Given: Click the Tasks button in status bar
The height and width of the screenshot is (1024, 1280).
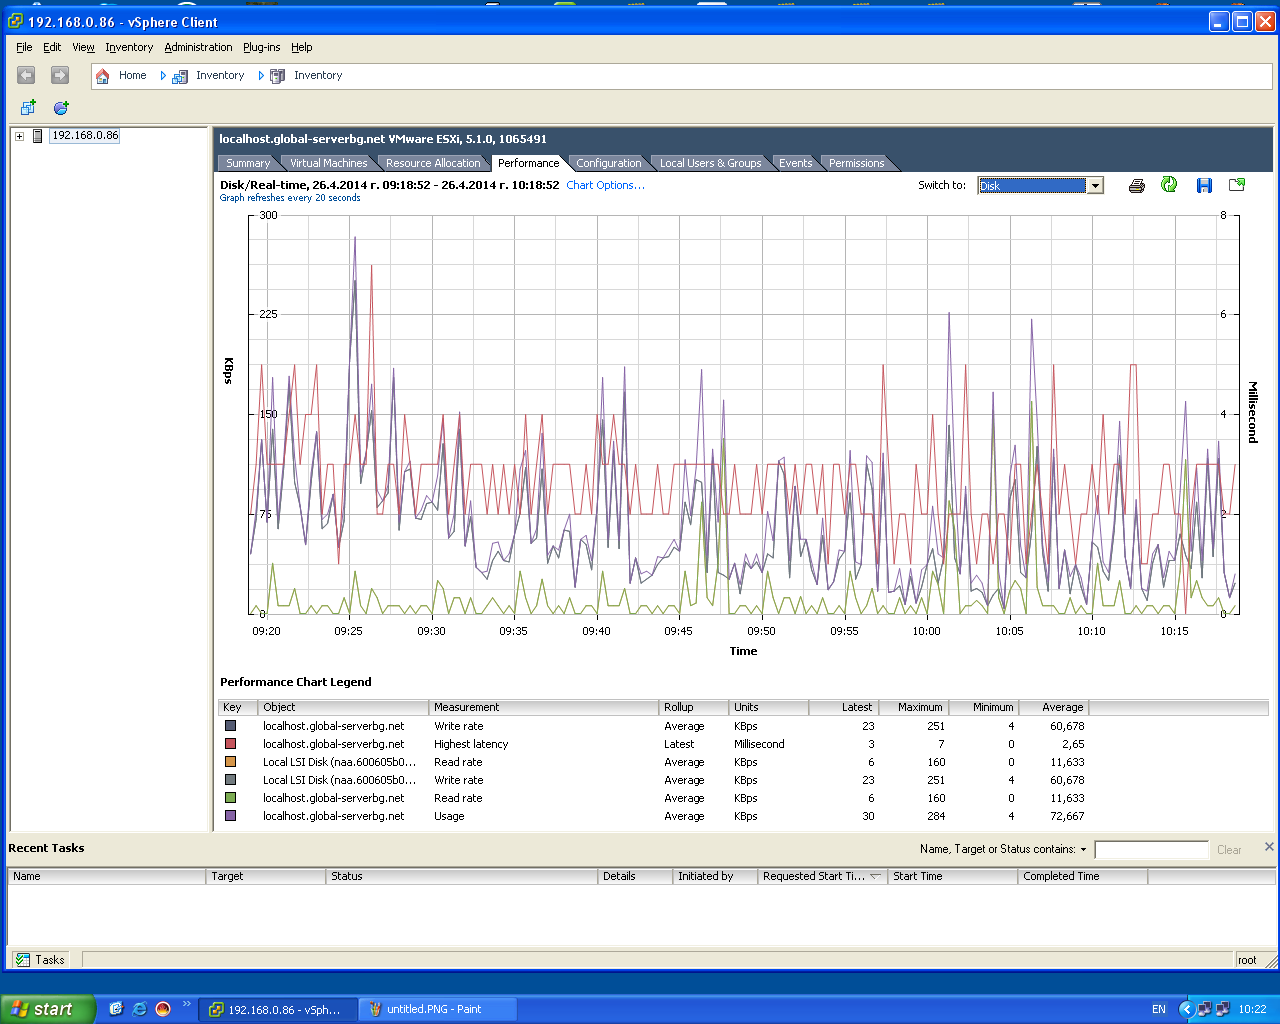Looking at the screenshot, I should tap(40, 960).
